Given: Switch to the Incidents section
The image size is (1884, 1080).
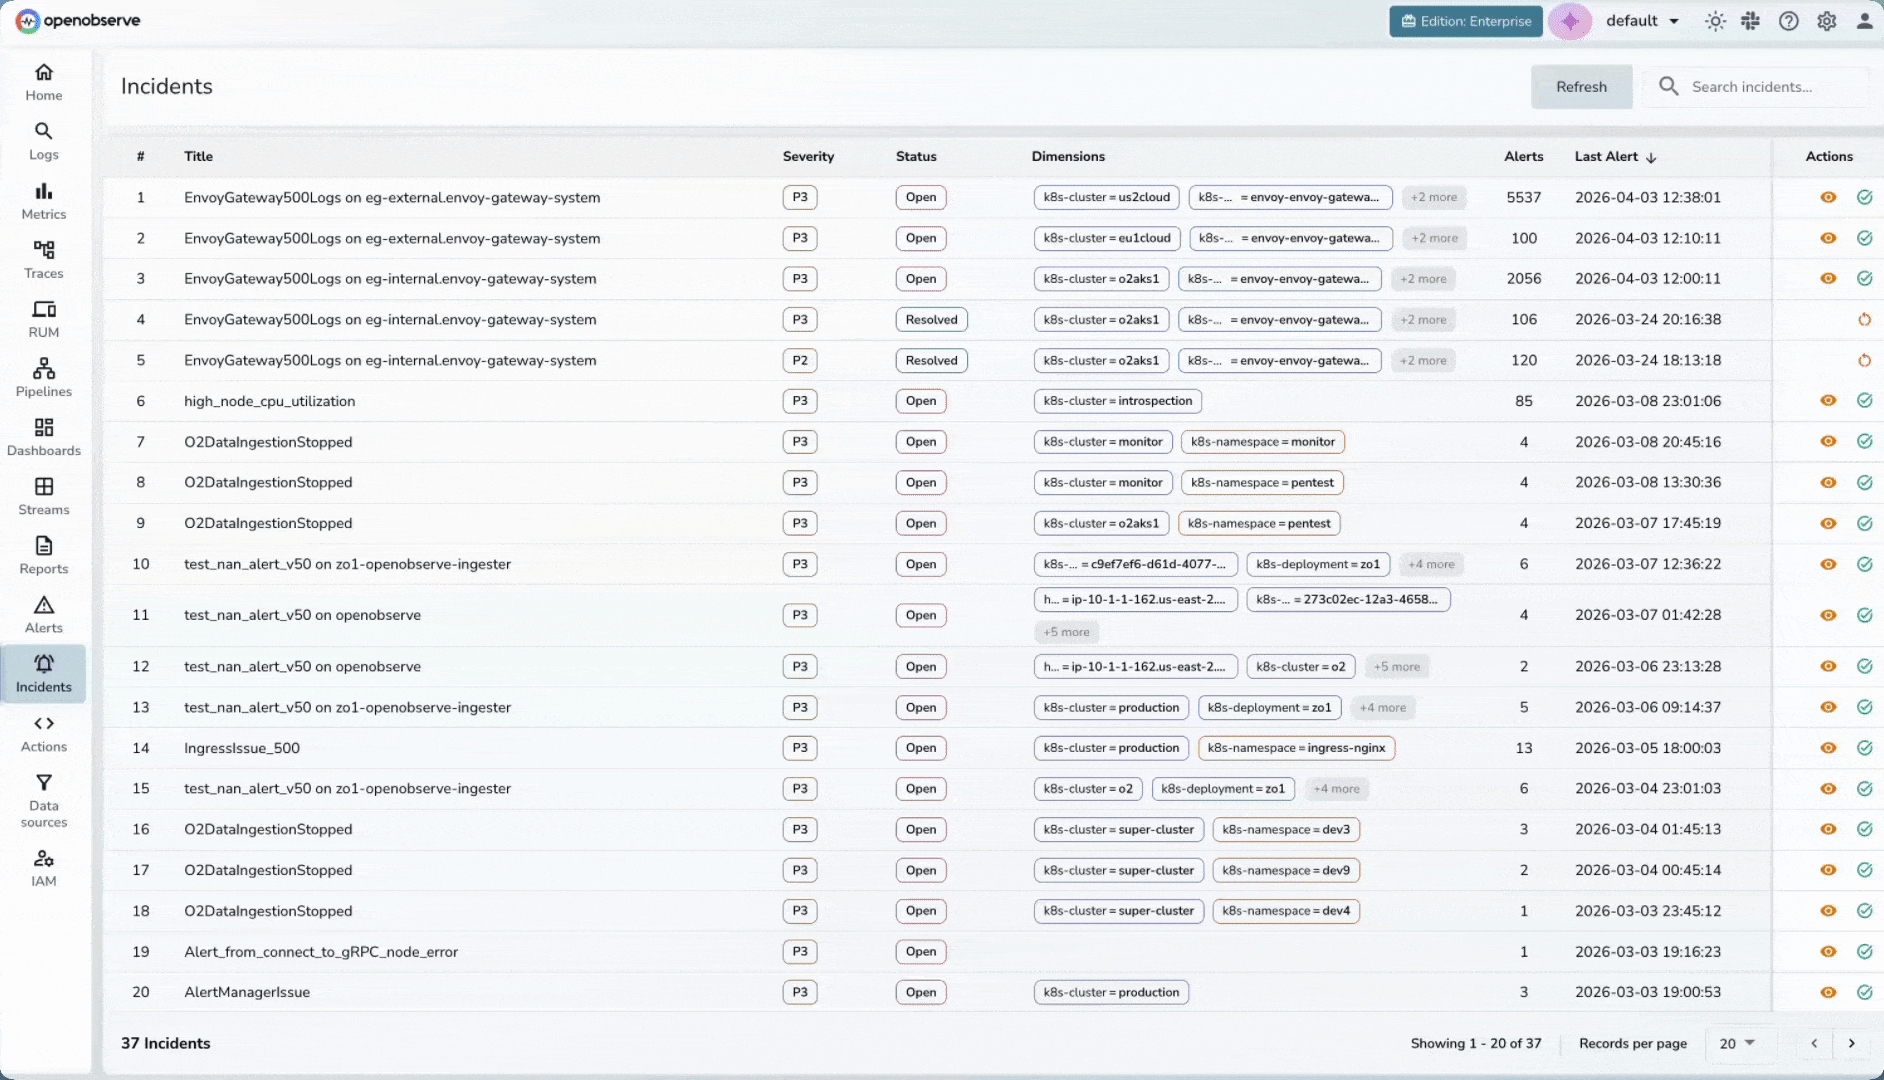Looking at the screenshot, I should click(43, 673).
